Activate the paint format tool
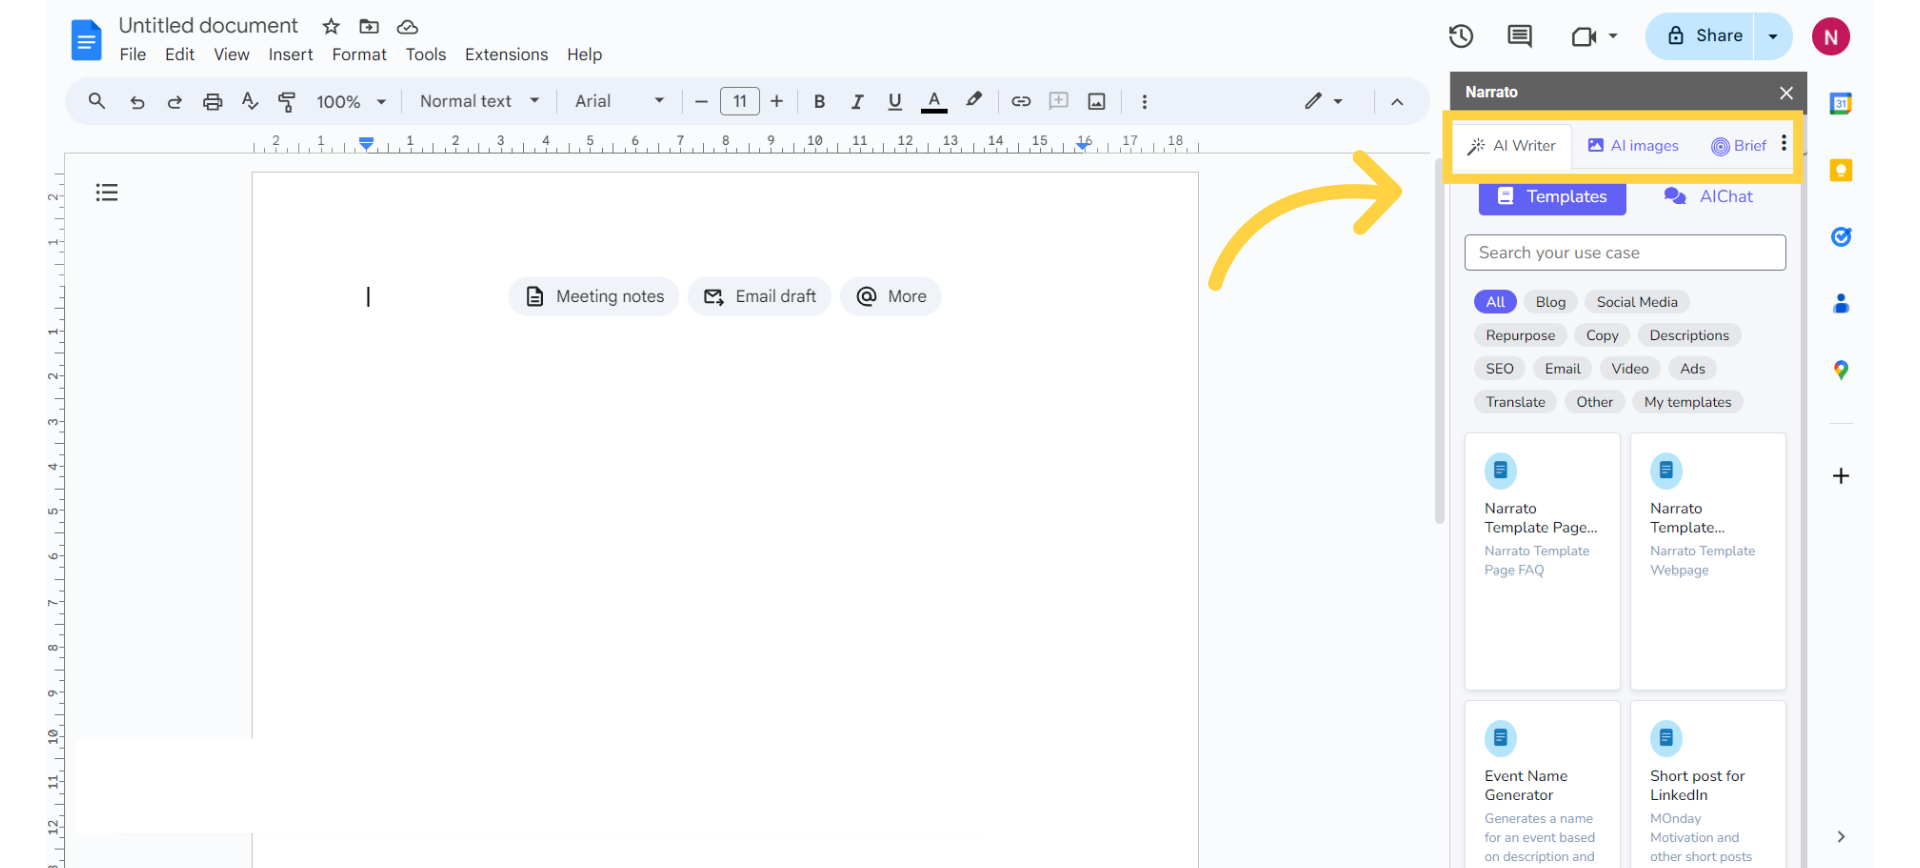This screenshot has height=868, width=1920. 287,101
